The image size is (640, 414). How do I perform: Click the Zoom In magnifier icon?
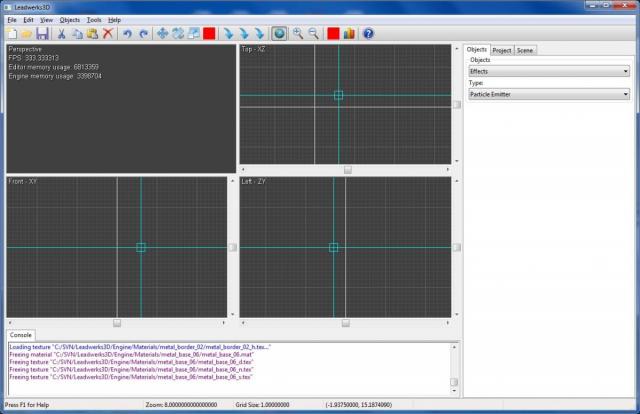pos(298,33)
